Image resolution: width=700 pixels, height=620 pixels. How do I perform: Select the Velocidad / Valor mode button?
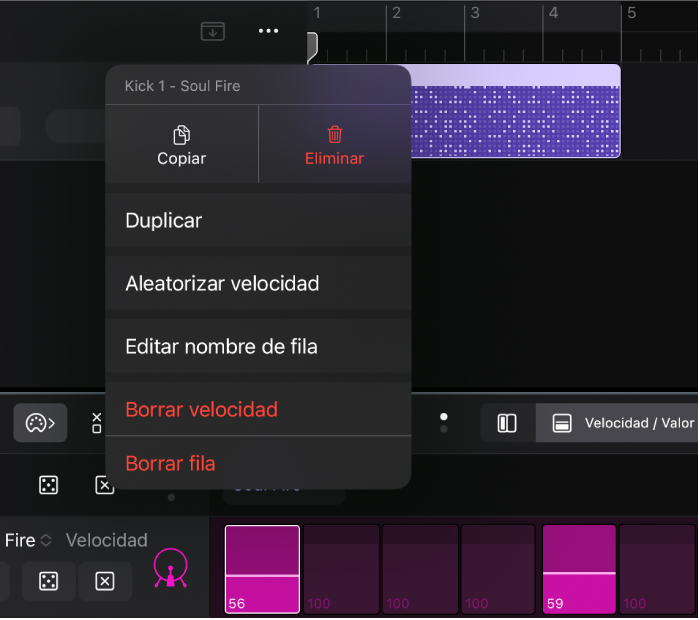coord(618,424)
